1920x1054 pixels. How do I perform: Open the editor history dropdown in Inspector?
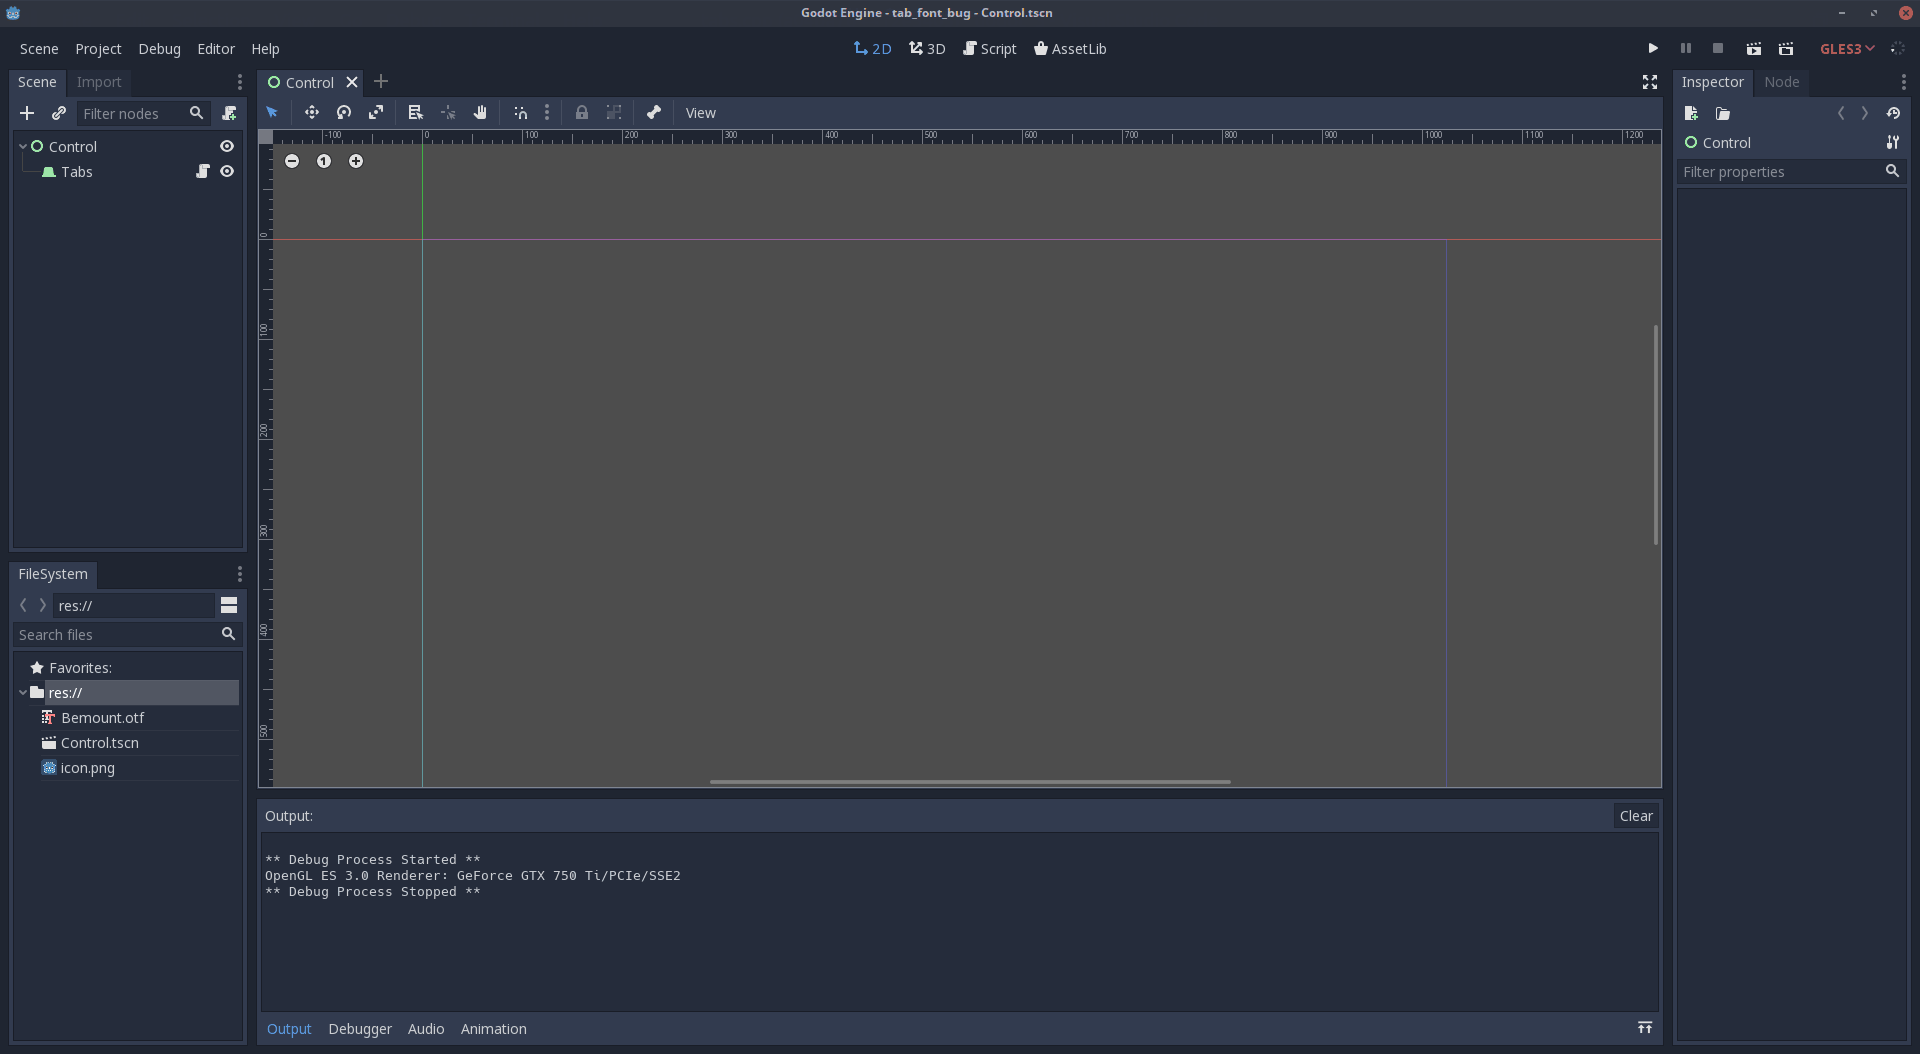tap(1894, 113)
